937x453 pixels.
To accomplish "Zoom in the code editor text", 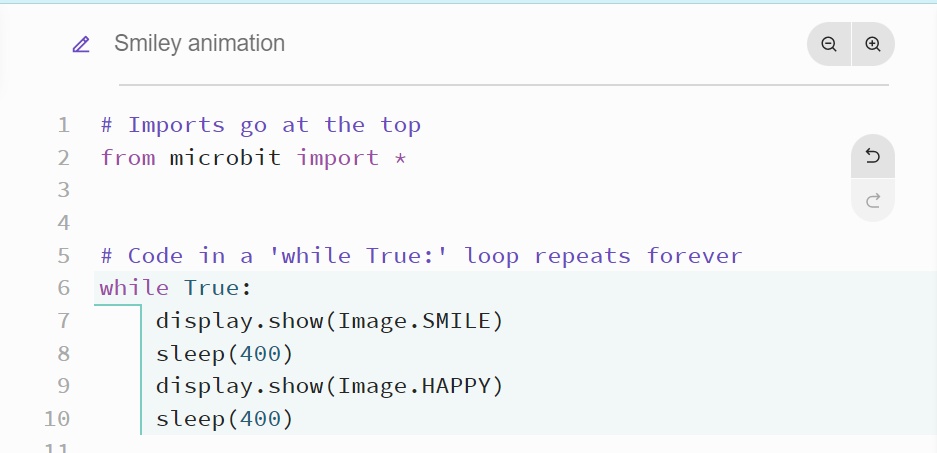I will coord(873,44).
